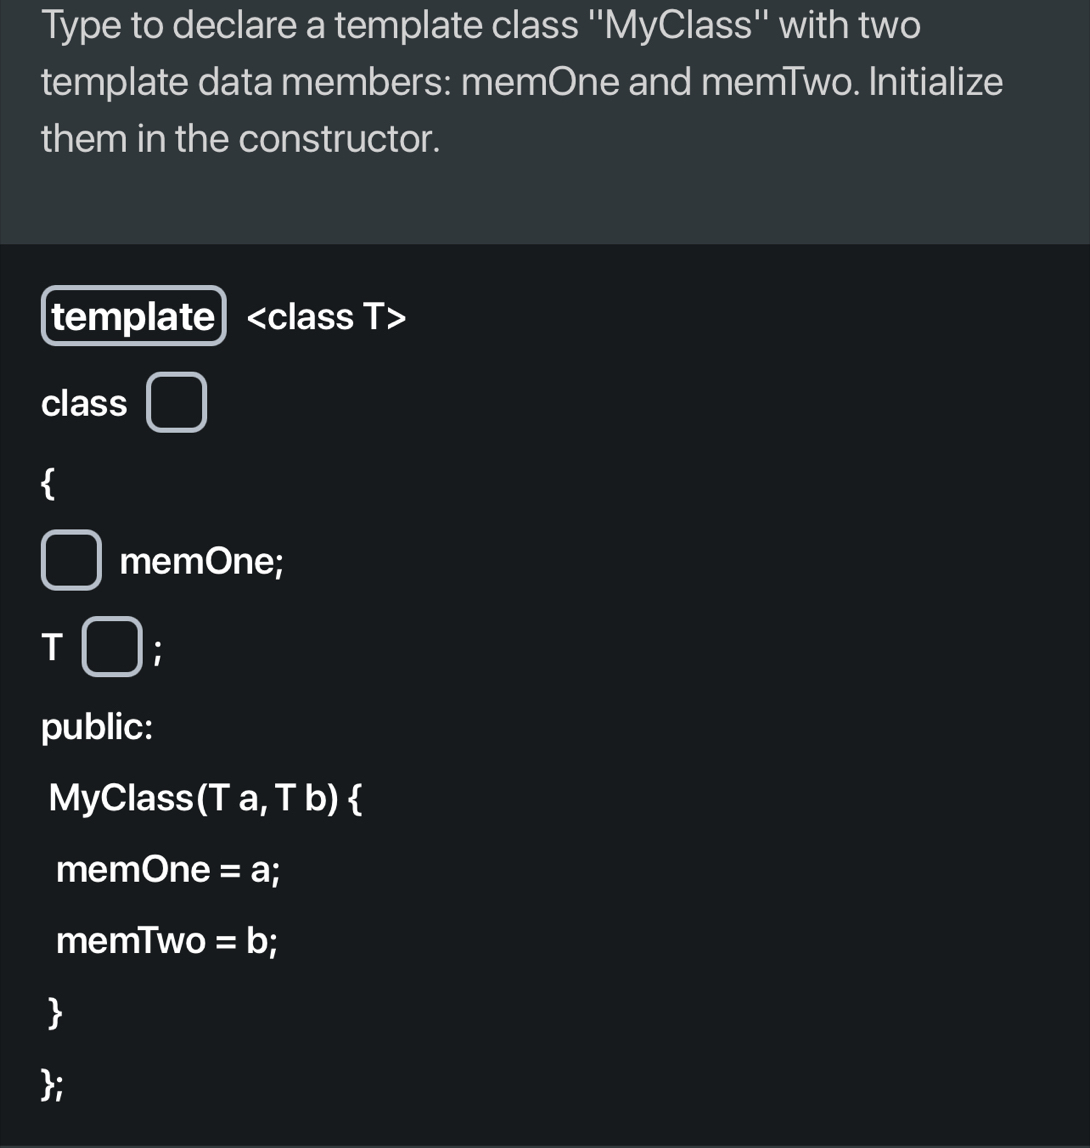Click the 'memOne;' declaration text
The width and height of the screenshot is (1090, 1148).
click(202, 562)
